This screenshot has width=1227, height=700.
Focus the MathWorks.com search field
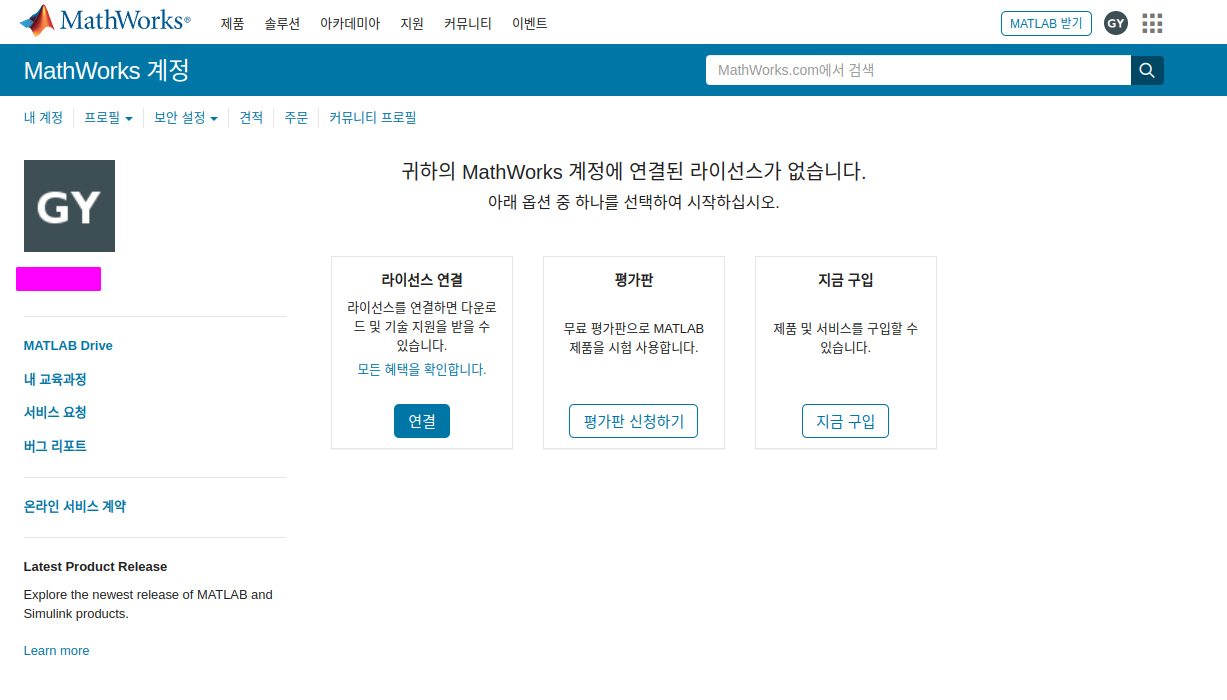coord(918,70)
